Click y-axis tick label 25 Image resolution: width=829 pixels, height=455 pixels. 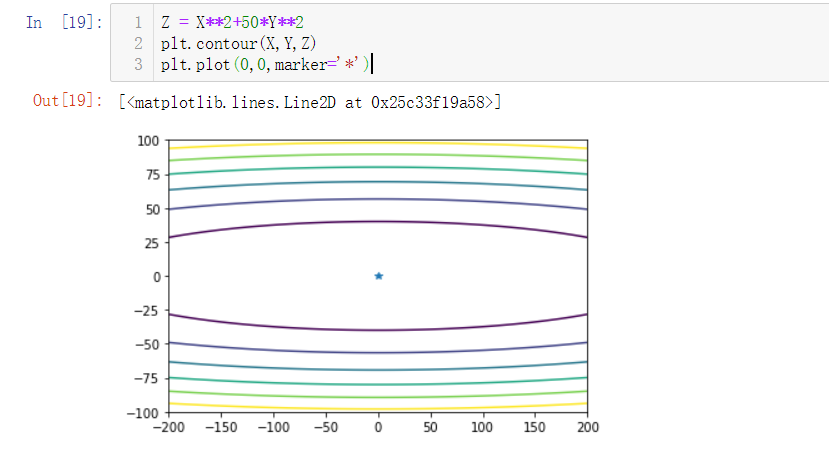tap(153, 243)
